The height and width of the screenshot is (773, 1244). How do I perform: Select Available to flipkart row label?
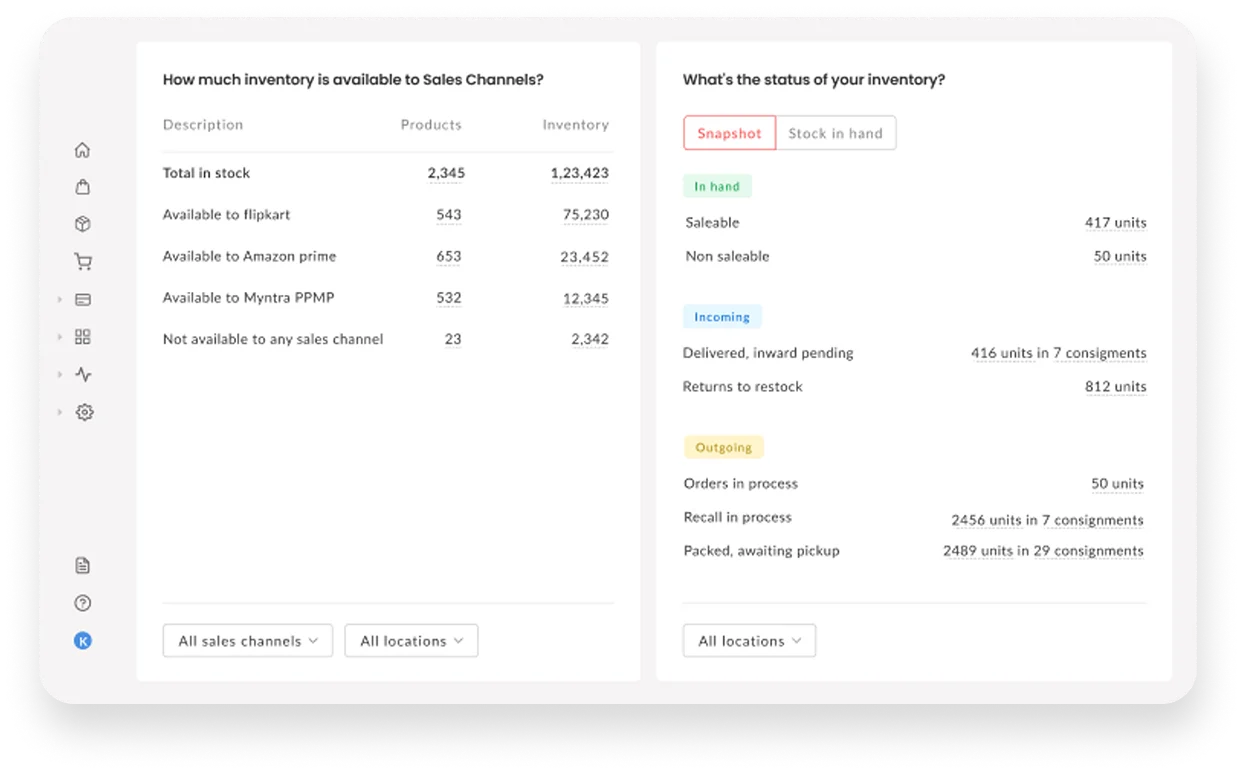226,215
